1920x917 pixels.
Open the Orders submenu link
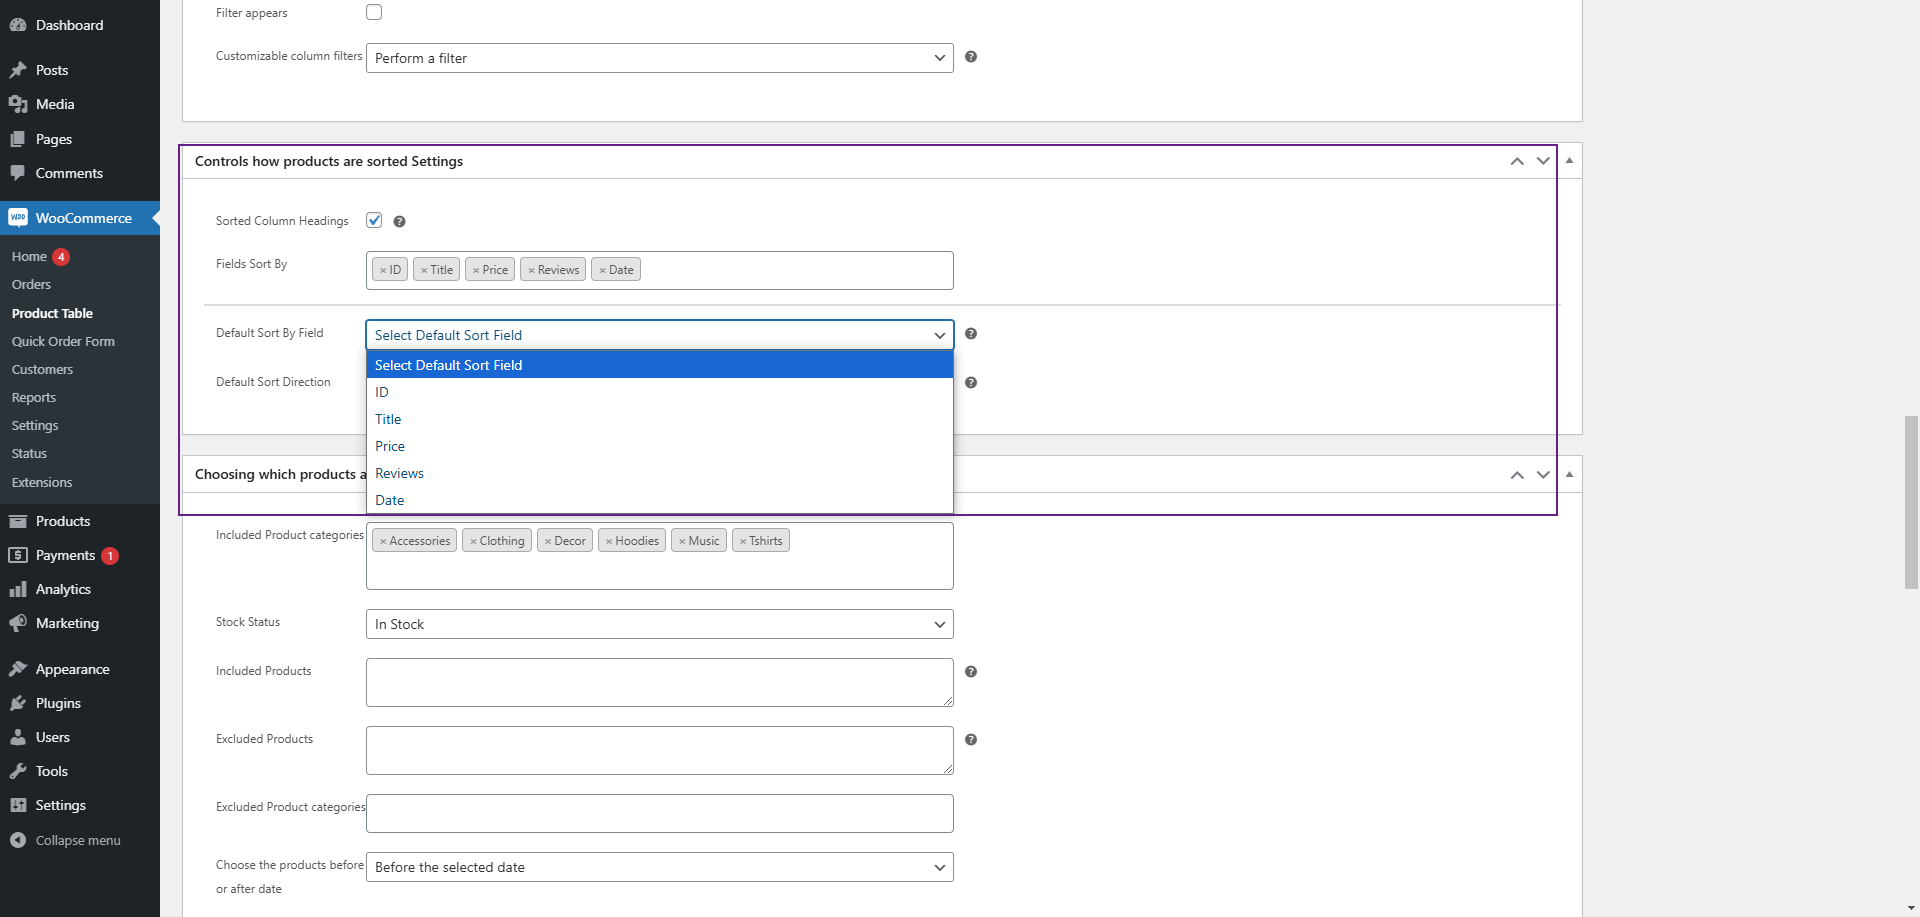coord(31,285)
